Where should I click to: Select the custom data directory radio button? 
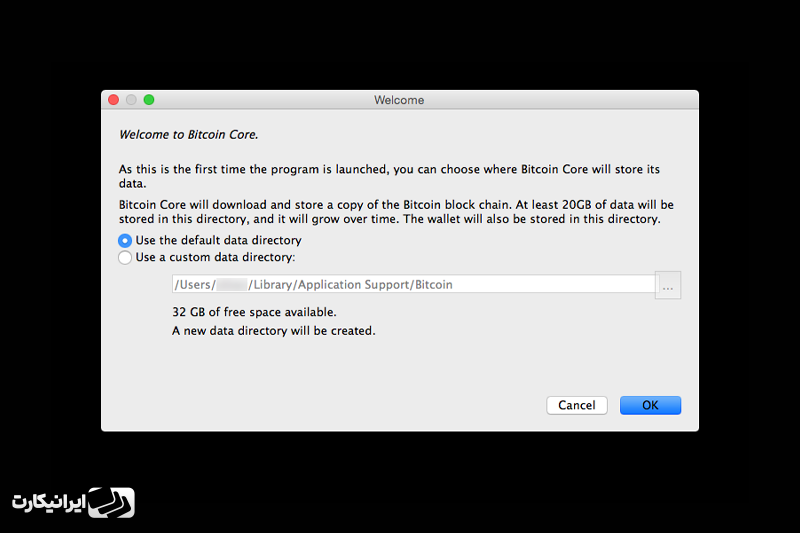tap(125, 258)
